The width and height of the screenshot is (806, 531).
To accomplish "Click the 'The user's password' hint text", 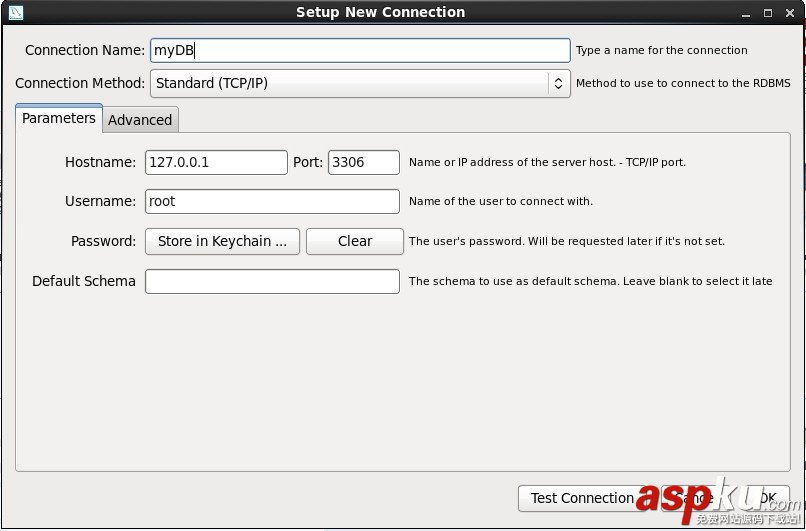I will click(566, 242).
